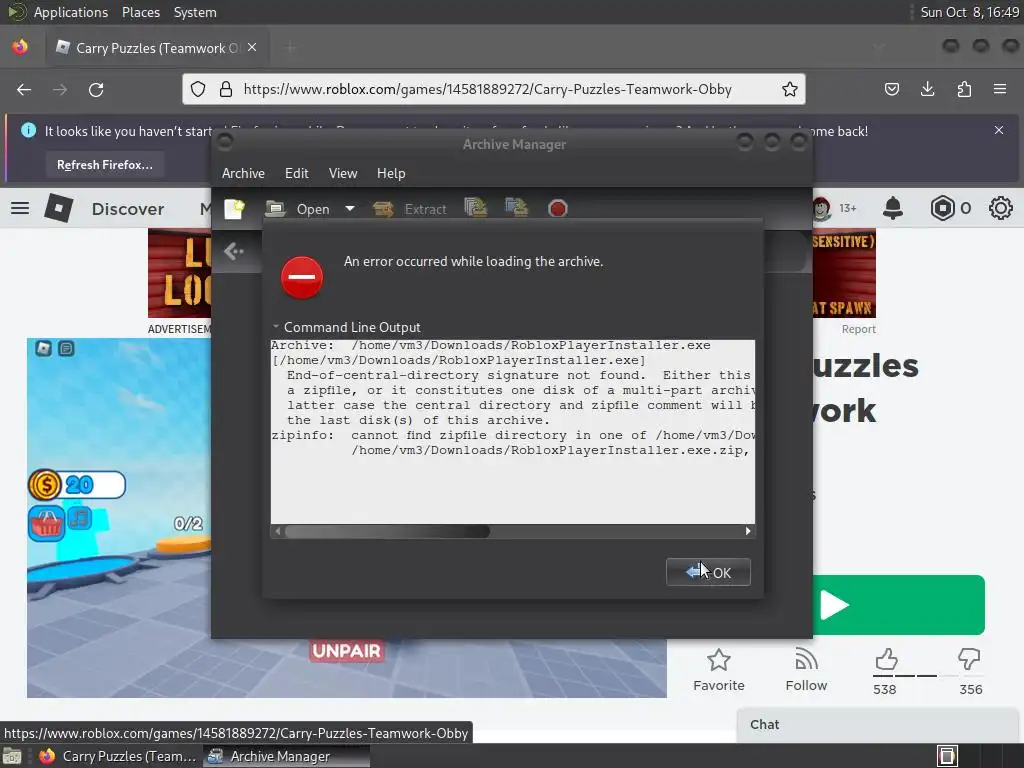Click the horizontal scrollbar thumb in output

click(x=387, y=531)
